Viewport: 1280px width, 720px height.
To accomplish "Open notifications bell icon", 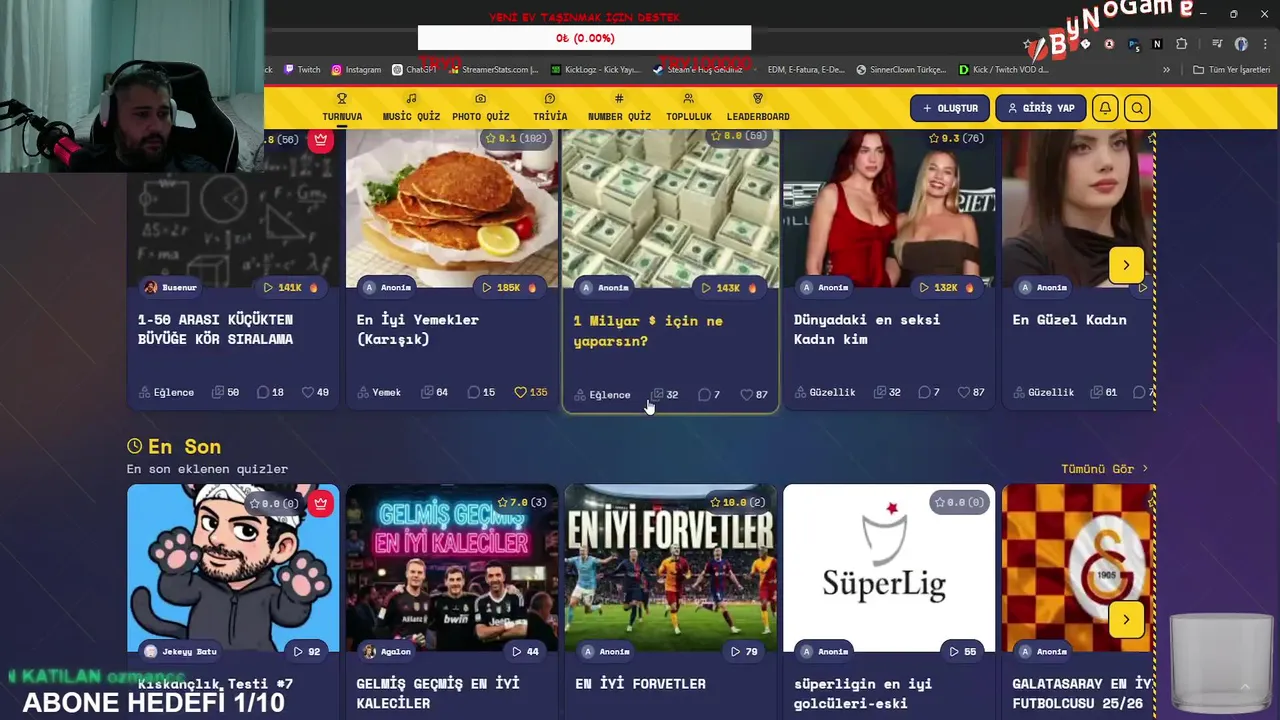I will [x=1105, y=108].
